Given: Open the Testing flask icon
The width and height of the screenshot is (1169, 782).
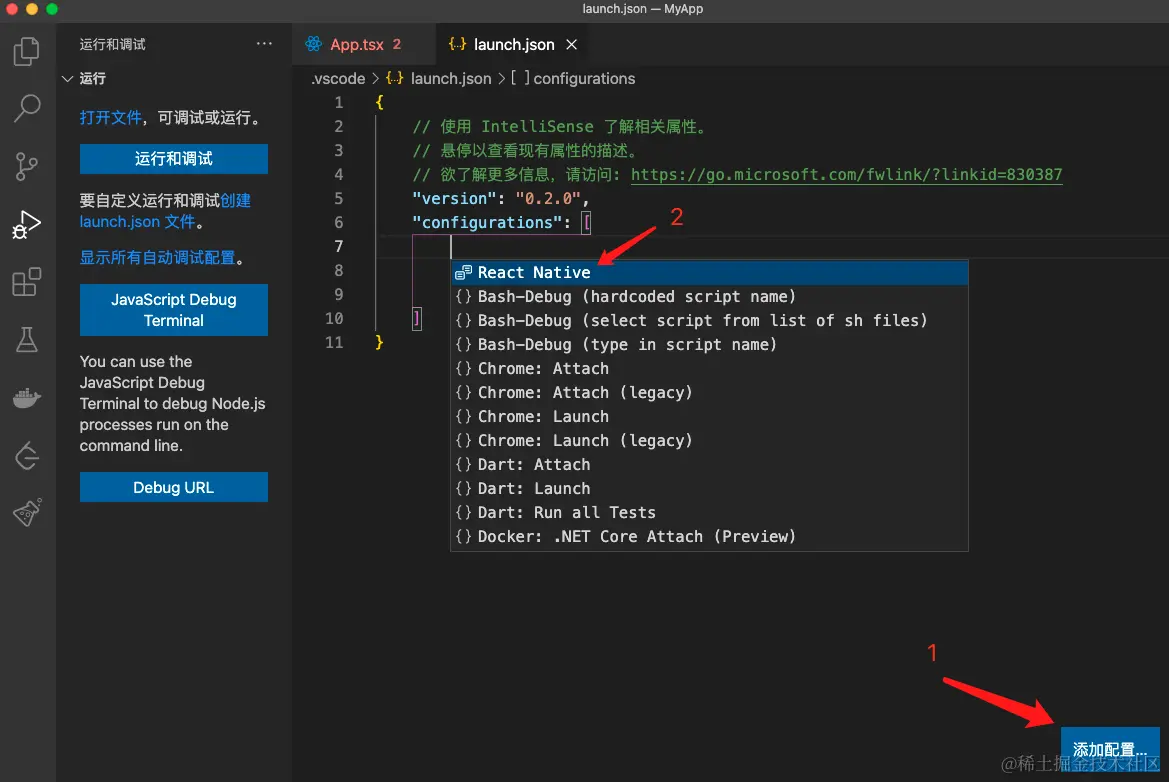Looking at the screenshot, I should [27, 339].
